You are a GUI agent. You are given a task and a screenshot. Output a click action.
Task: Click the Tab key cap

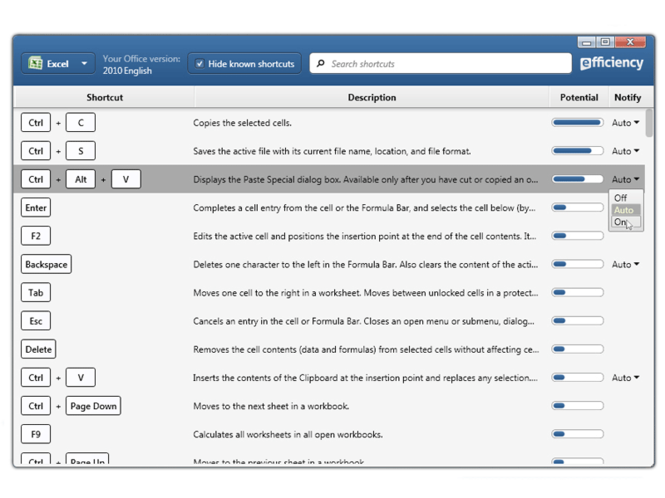click(x=36, y=293)
